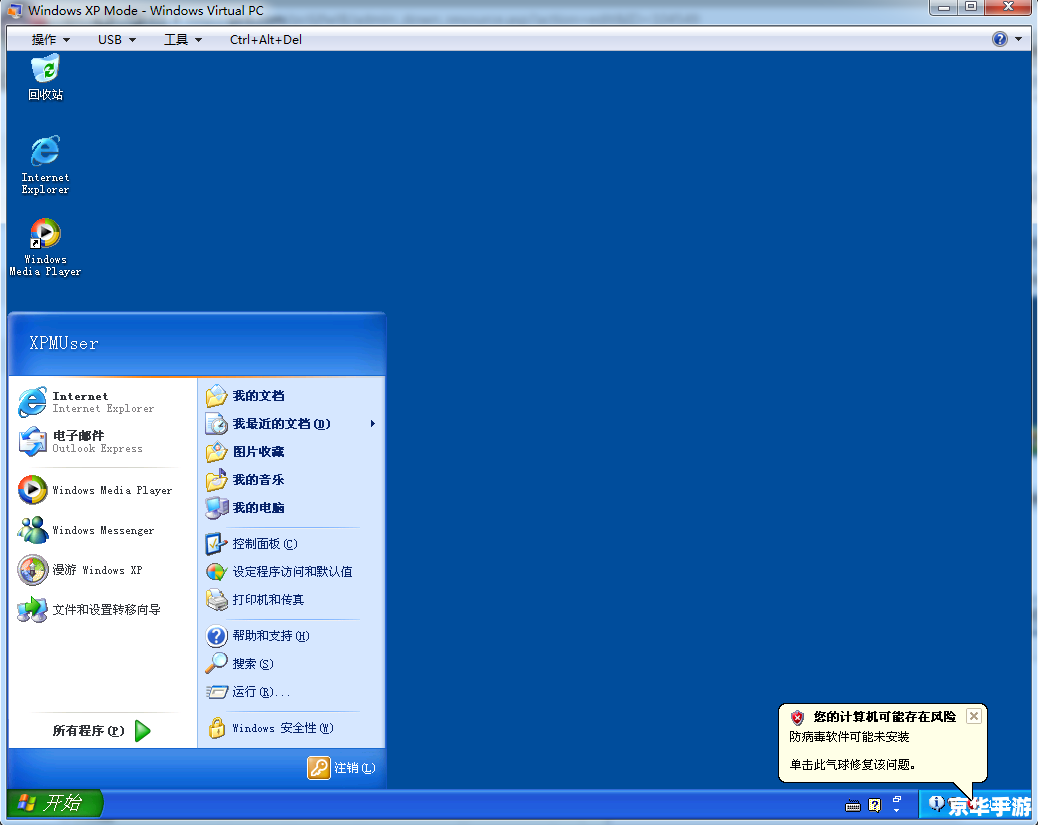Open the 工具 dropdown menu

point(183,40)
